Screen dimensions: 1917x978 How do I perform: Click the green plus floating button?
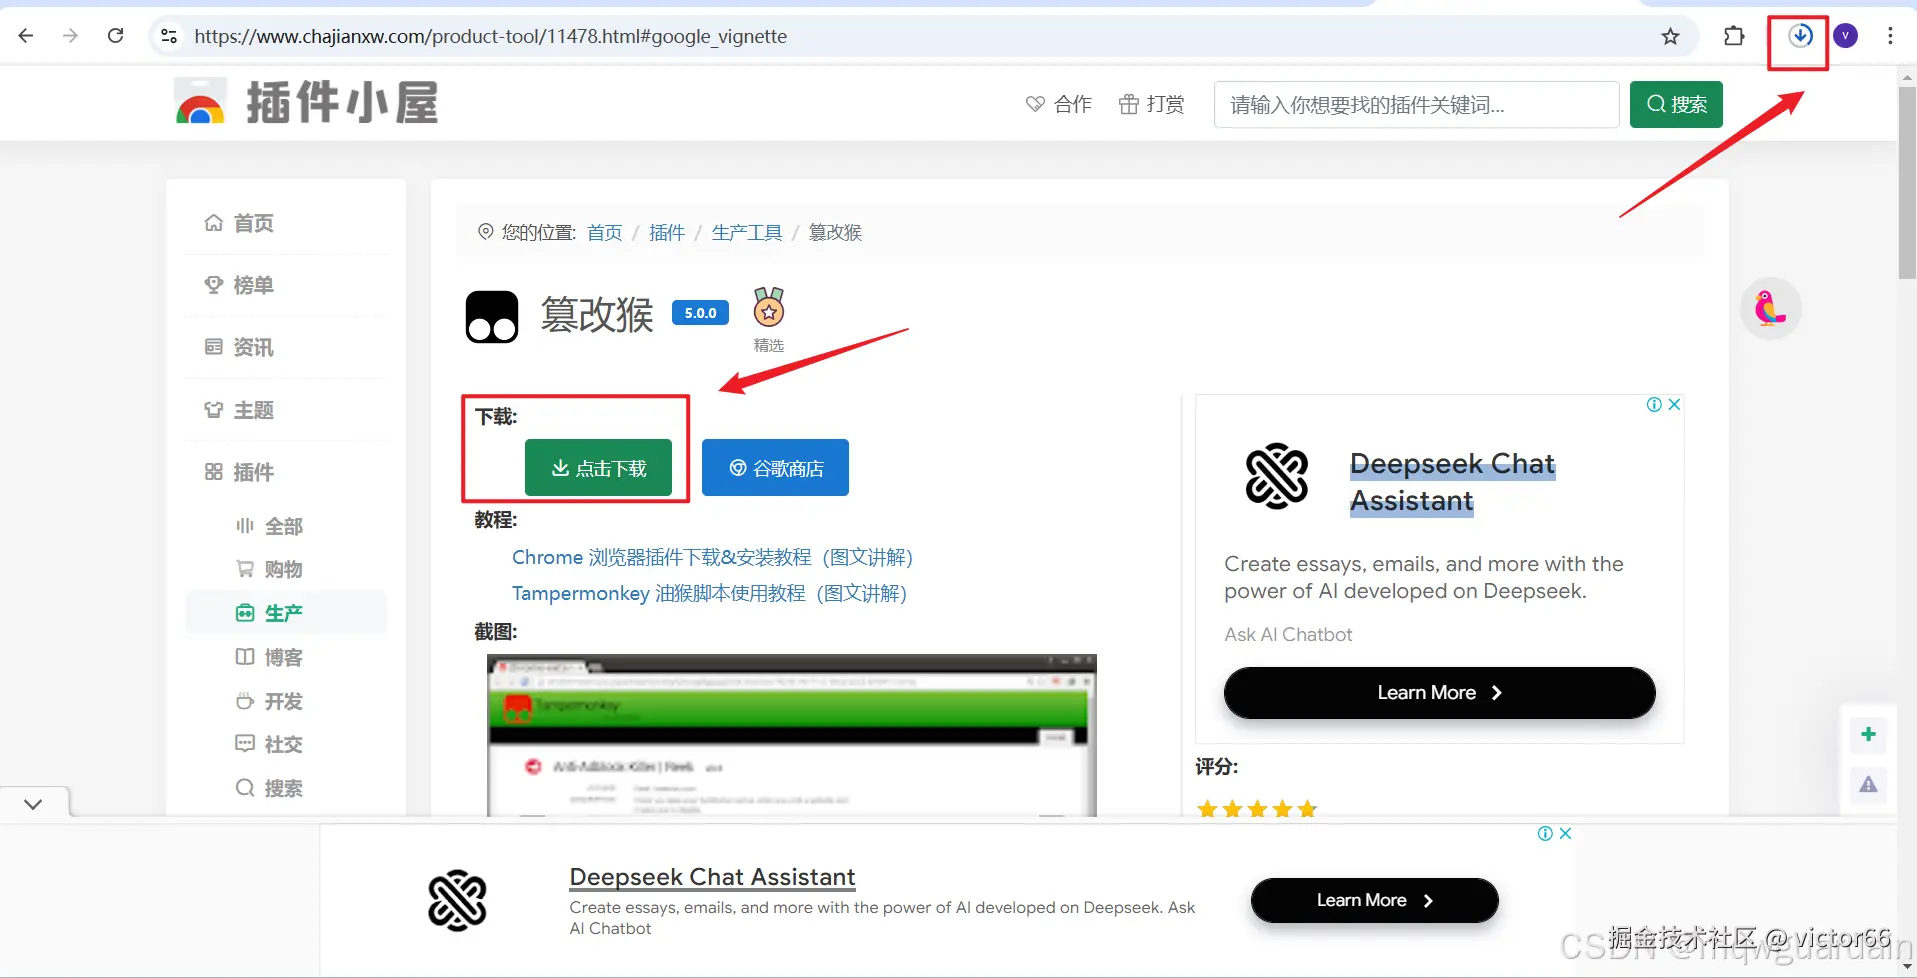[1868, 735]
